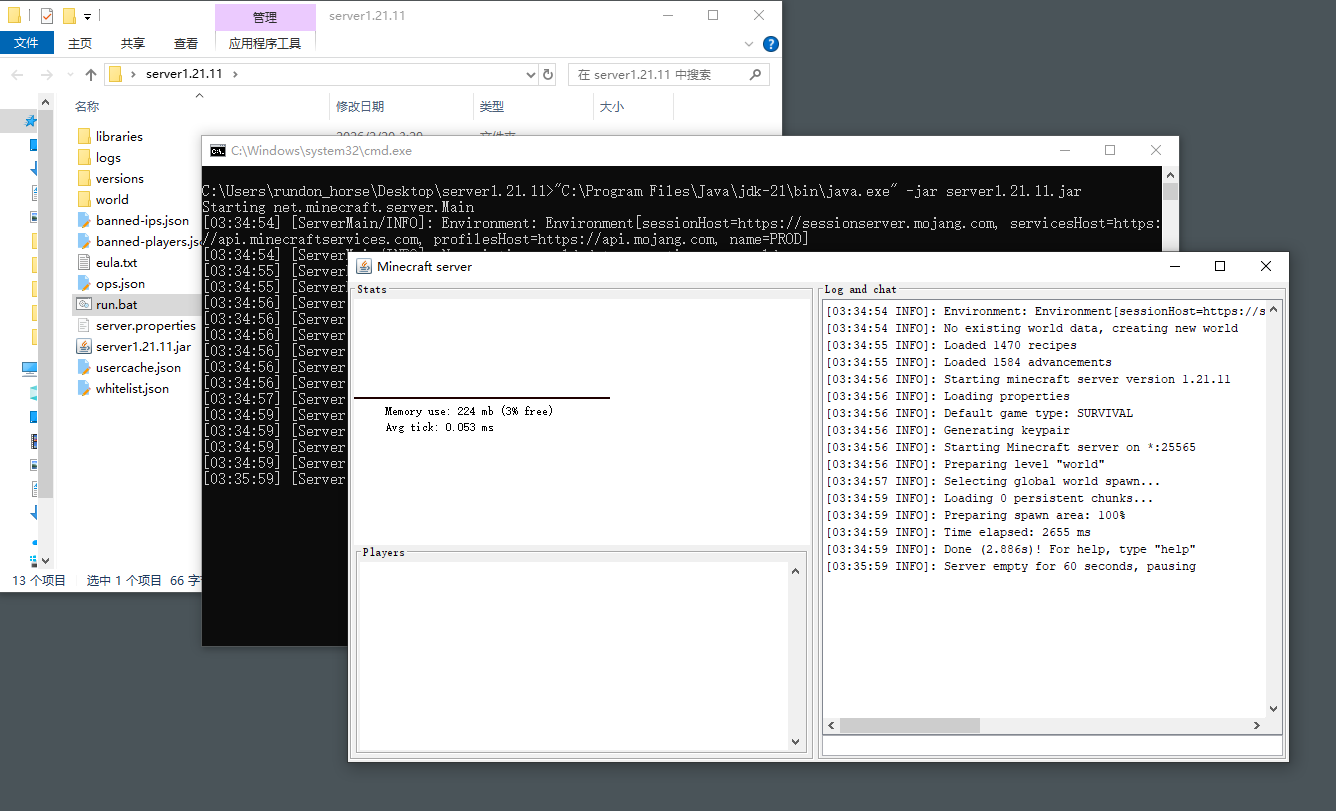Viewport: 1336px width, 811px height.
Task: Go up one folder with the arrow
Action: pyautogui.click(x=91, y=75)
